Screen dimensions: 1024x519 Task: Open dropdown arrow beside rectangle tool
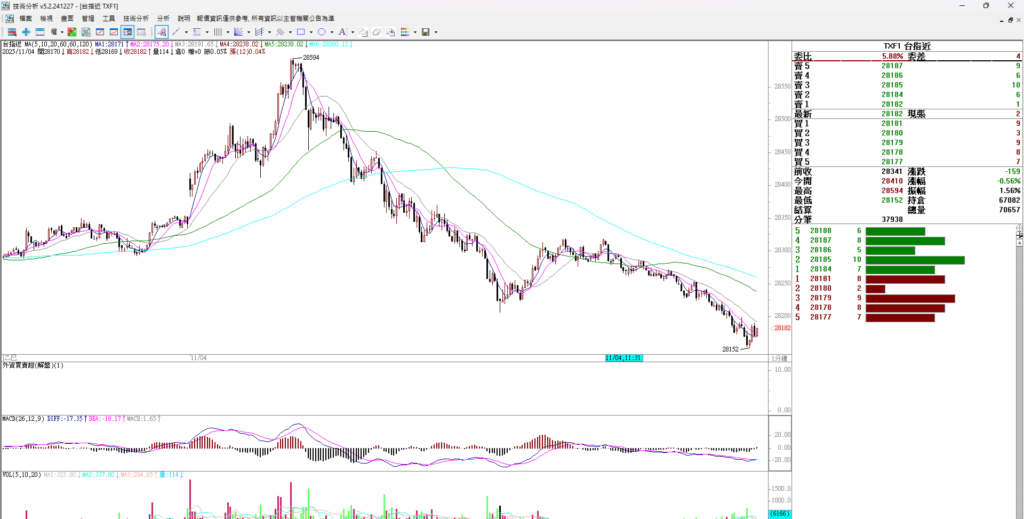click(311, 32)
